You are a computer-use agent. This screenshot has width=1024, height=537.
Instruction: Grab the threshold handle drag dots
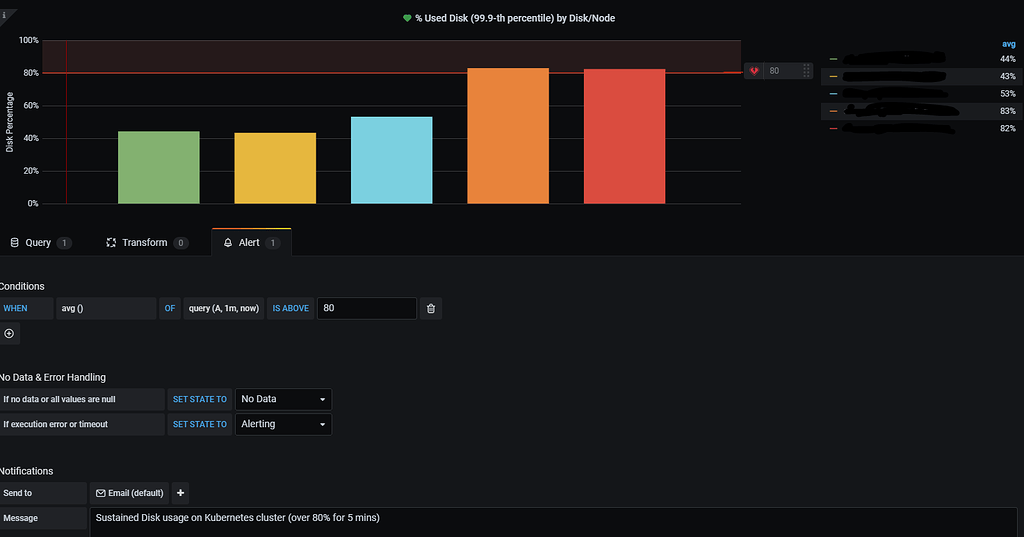coord(807,71)
